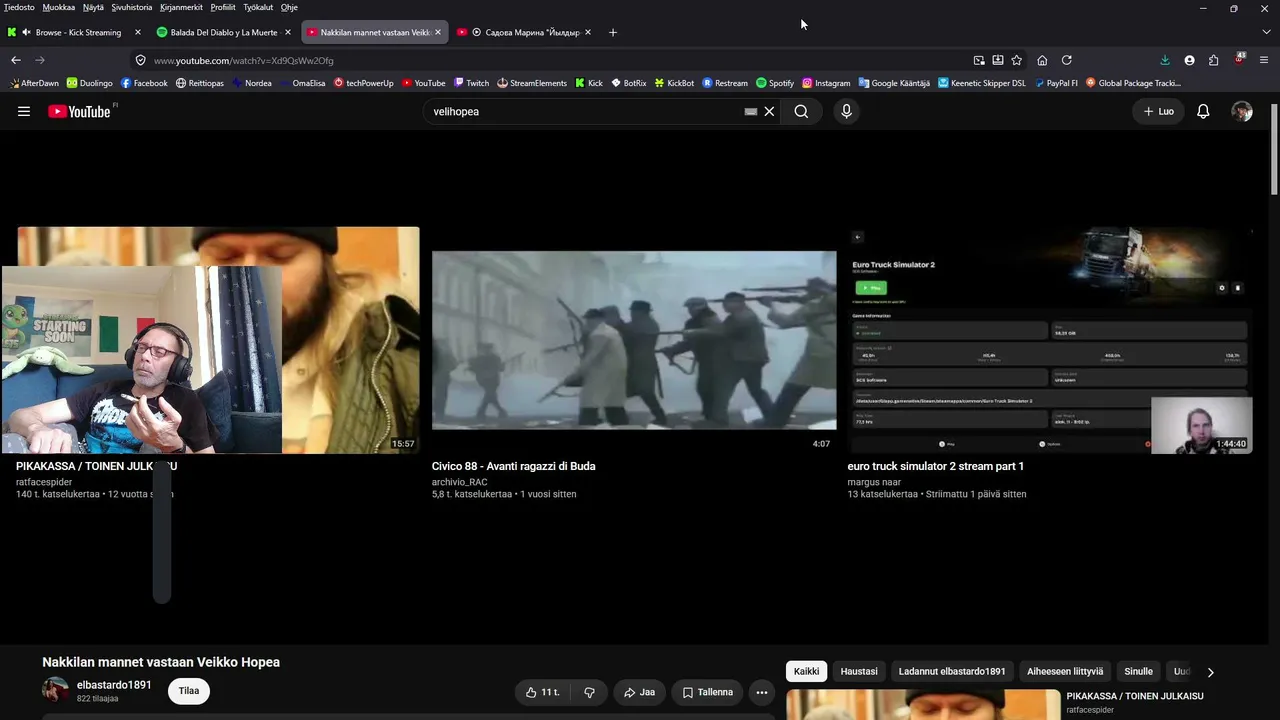This screenshot has height=720, width=1280.
Task: Share the video with Jaa
Action: 639,692
